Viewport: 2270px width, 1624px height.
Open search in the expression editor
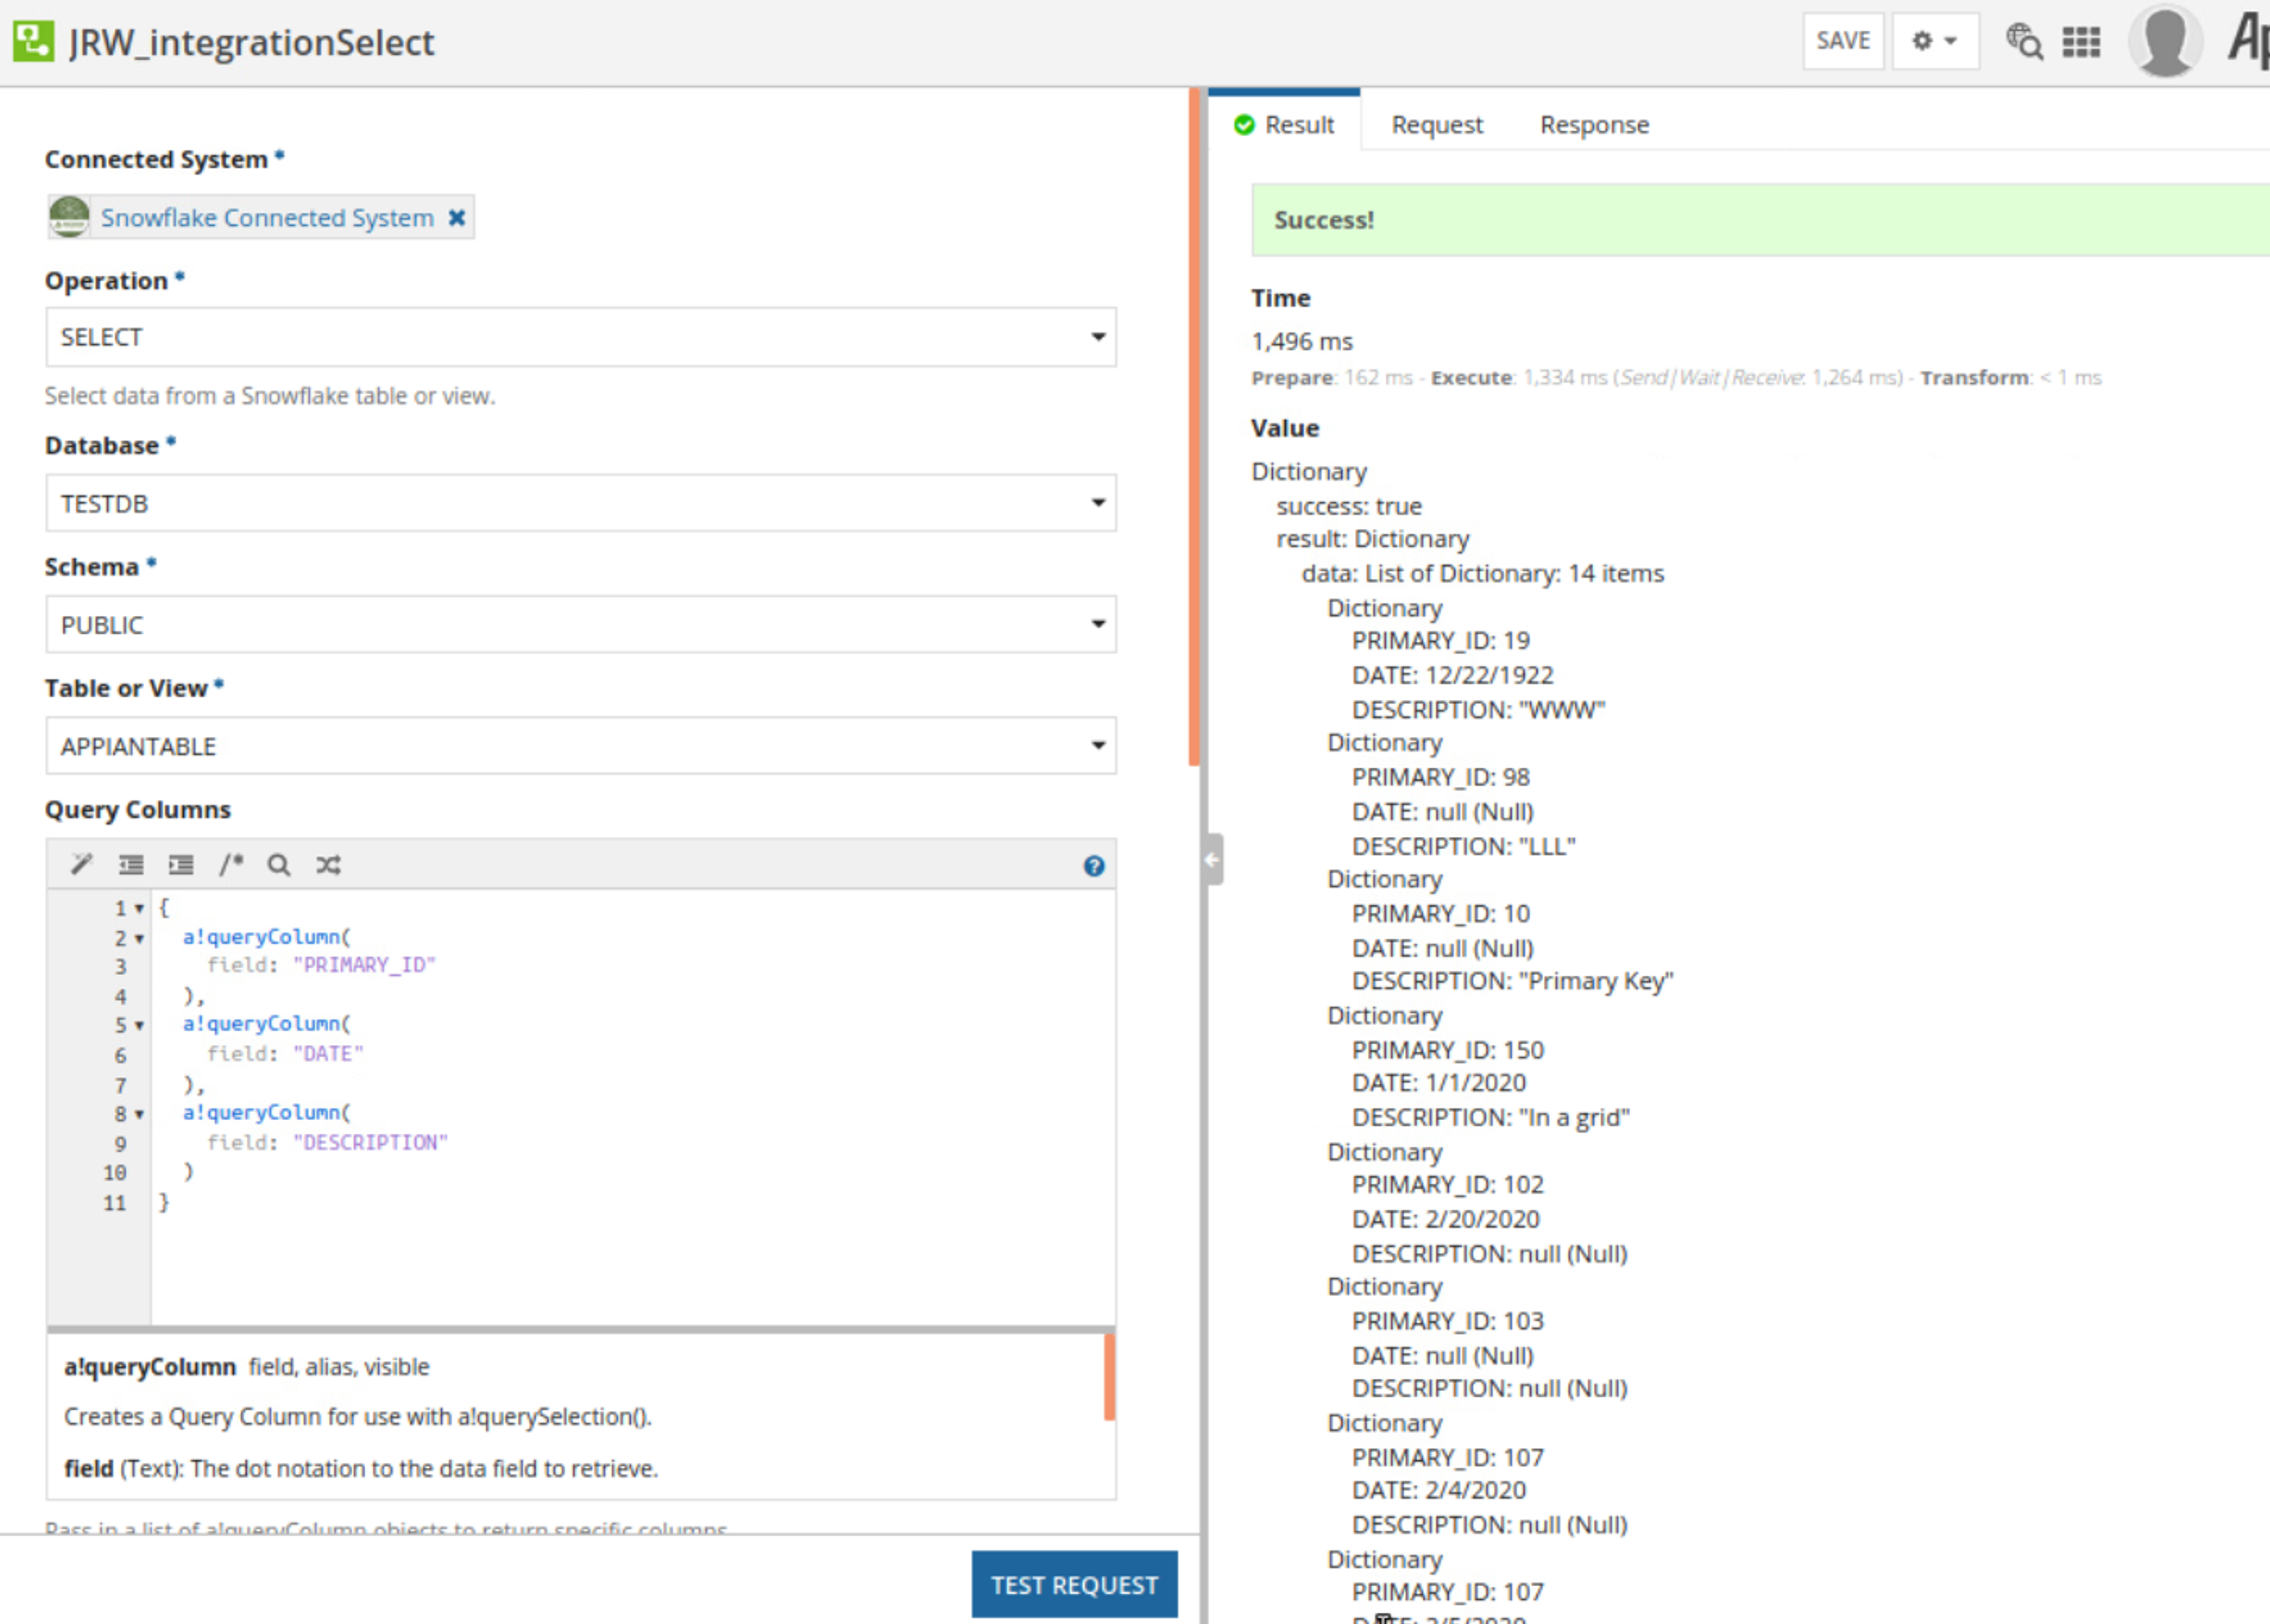click(279, 864)
